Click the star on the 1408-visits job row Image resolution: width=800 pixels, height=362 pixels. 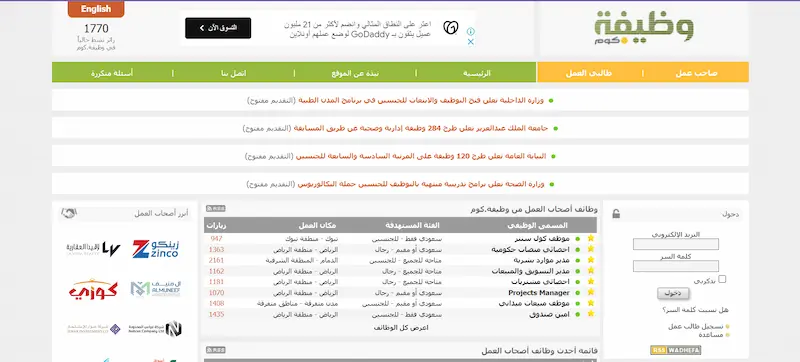point(591,303)
